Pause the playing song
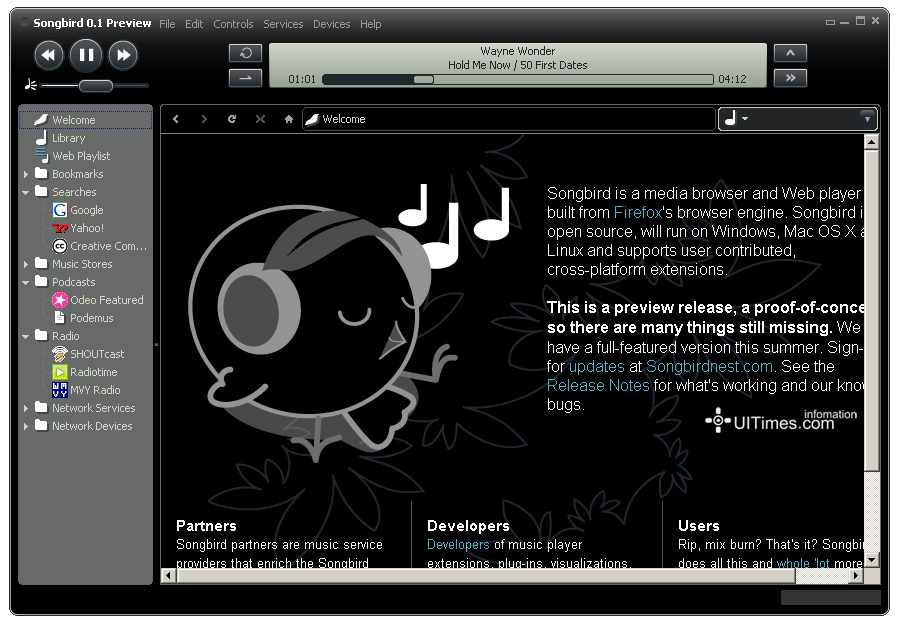Image resolution: width=899 pixels, height=623 pixels. [86, 56]
